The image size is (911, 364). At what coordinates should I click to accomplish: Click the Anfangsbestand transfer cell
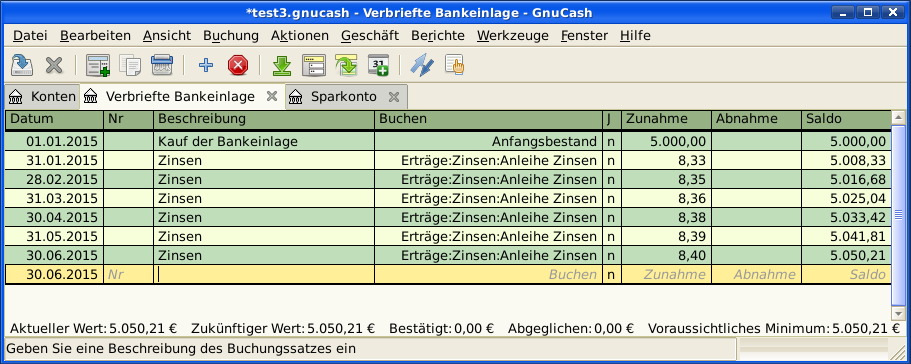coord(489,141)
